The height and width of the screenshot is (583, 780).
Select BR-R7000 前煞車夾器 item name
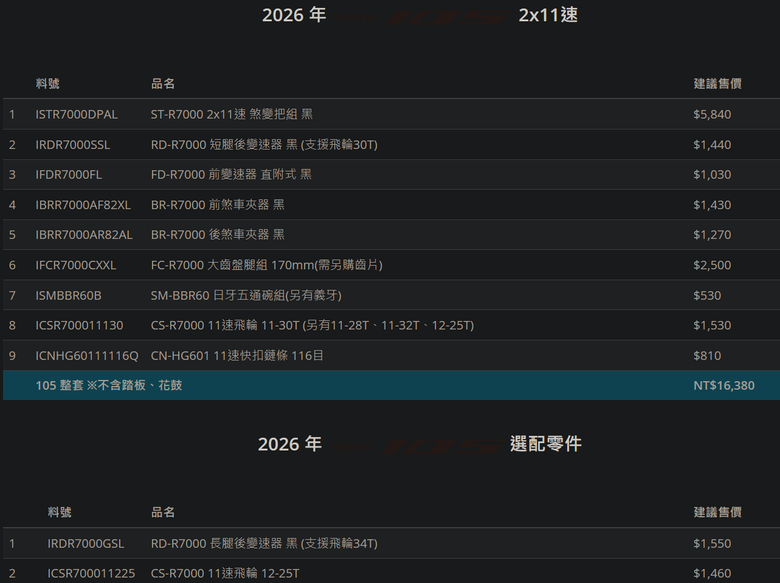click(218, 205)
